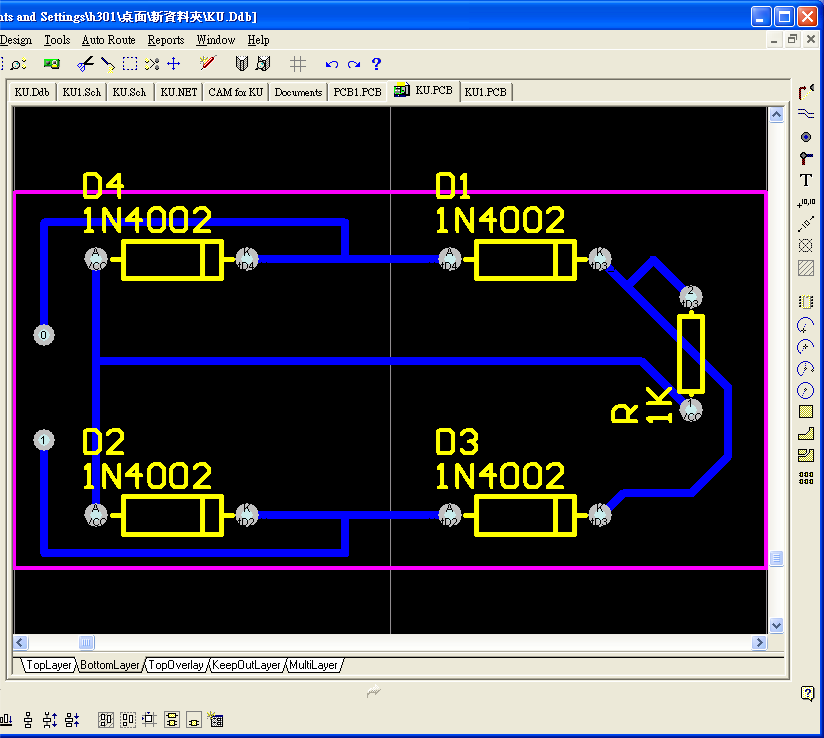Click the move selection cross-arrow icon
Image resolution: width=824 pixels, height=738 pixels.
pyautogui.click(x=173, y=64)
